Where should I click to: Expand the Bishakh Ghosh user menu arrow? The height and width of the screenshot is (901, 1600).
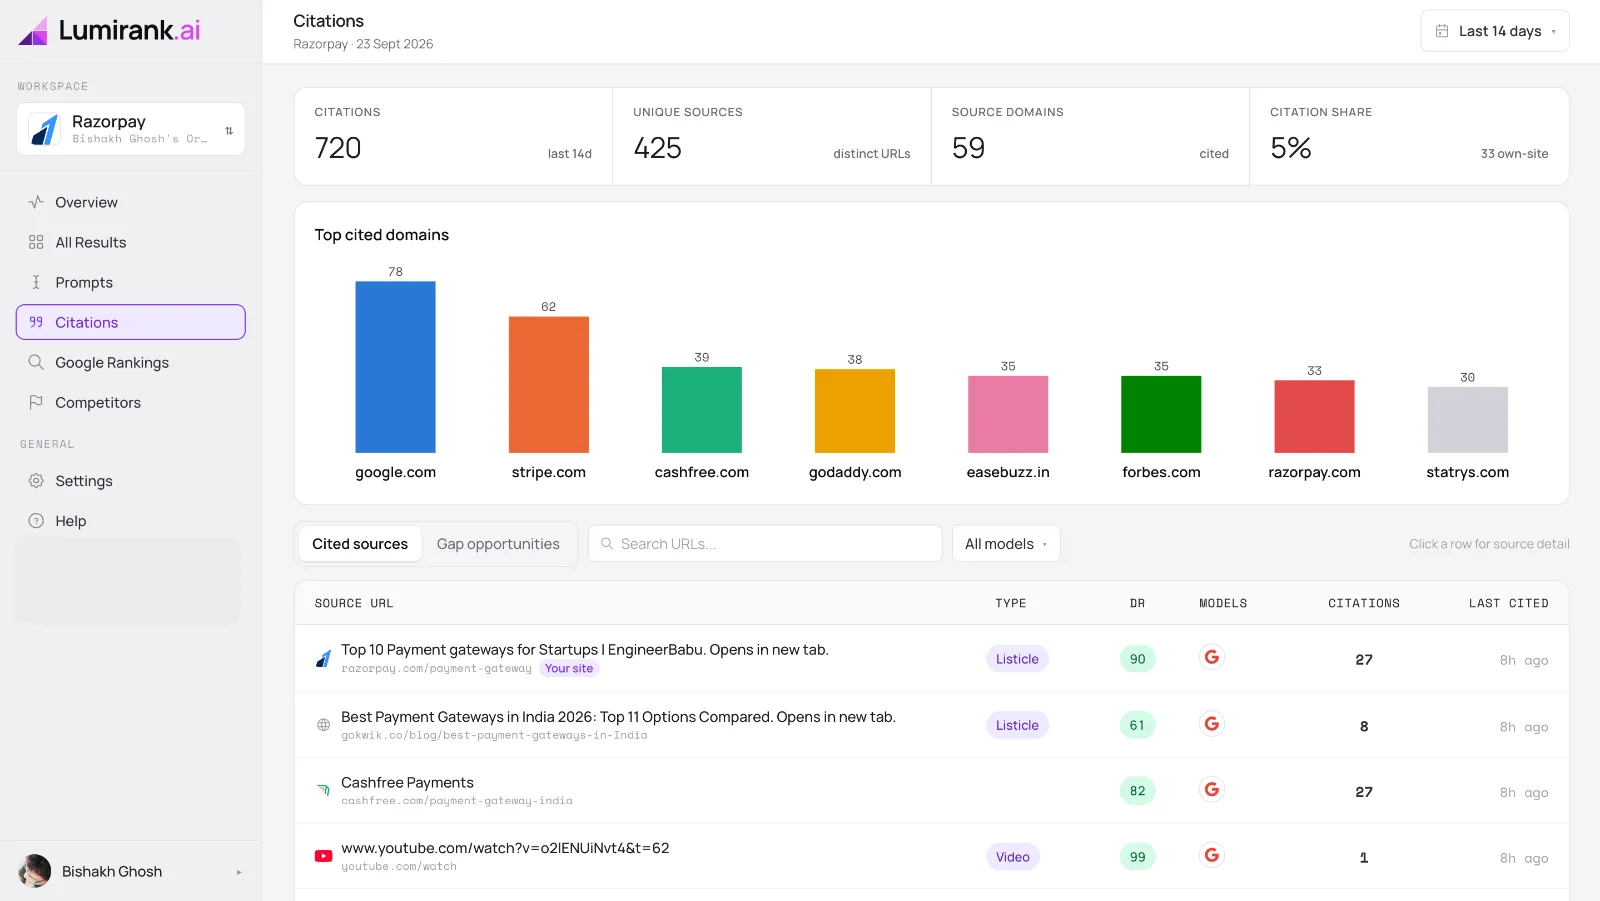[239, 872]
